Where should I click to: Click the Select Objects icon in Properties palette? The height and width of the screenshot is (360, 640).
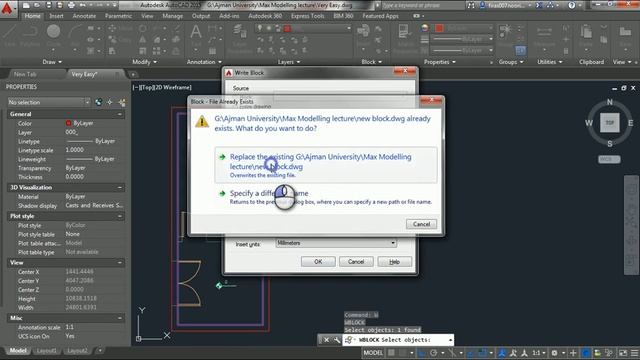[110, 102]
